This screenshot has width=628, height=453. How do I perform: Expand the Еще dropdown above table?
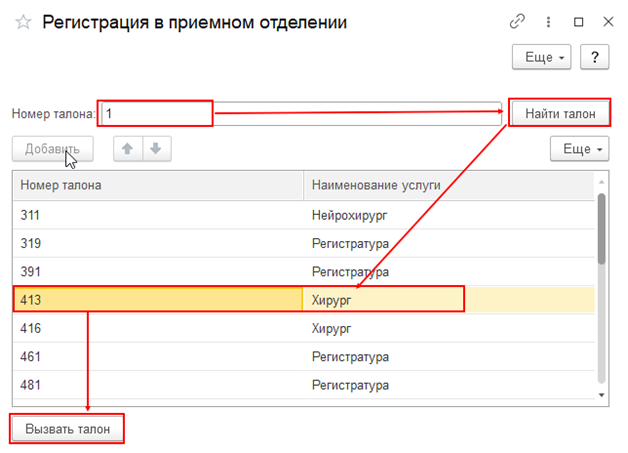click(579, 149)
